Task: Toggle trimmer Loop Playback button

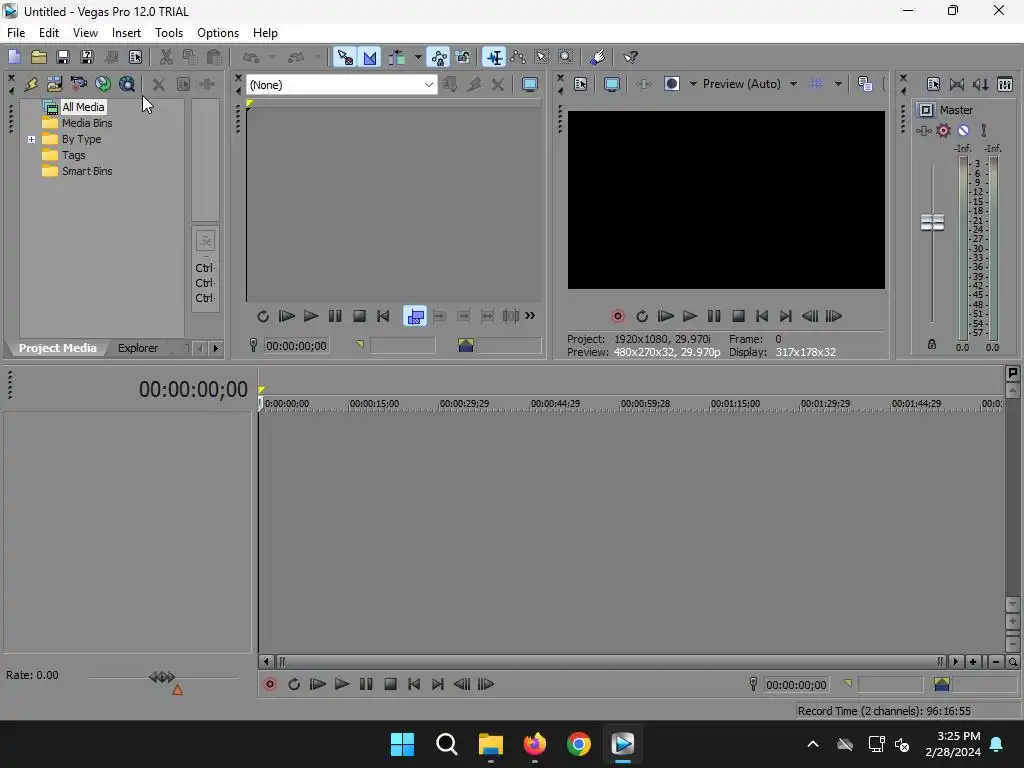Action: 263,317
